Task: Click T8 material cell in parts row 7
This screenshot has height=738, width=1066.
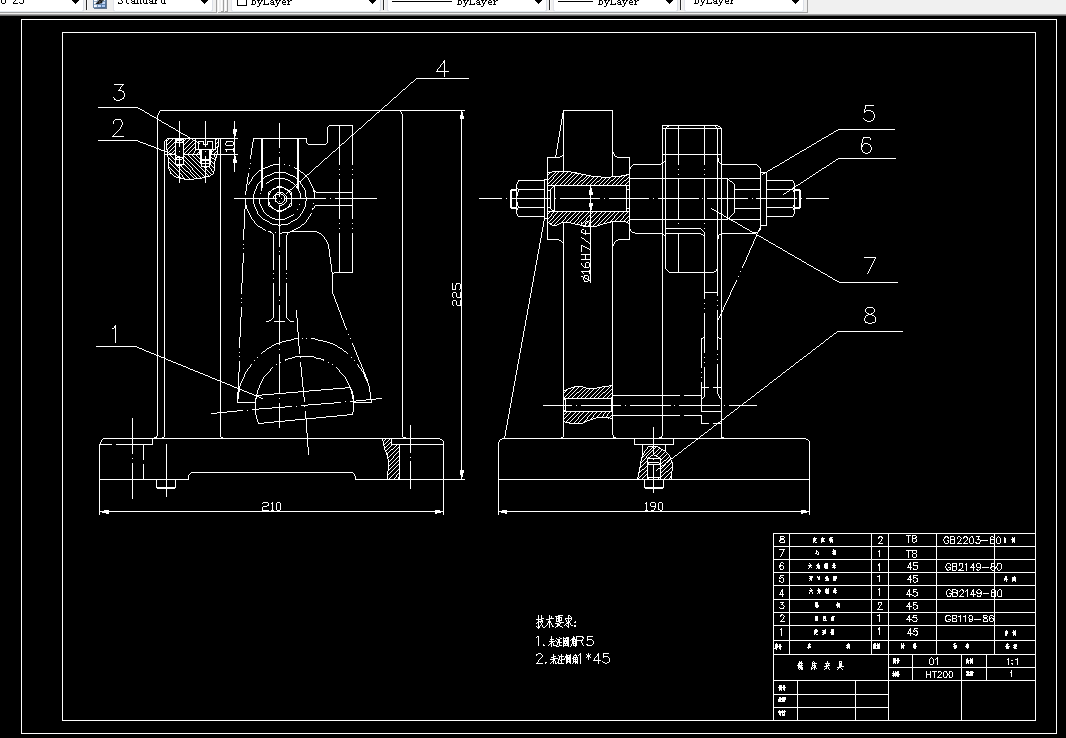Action: tap(912, 553)
